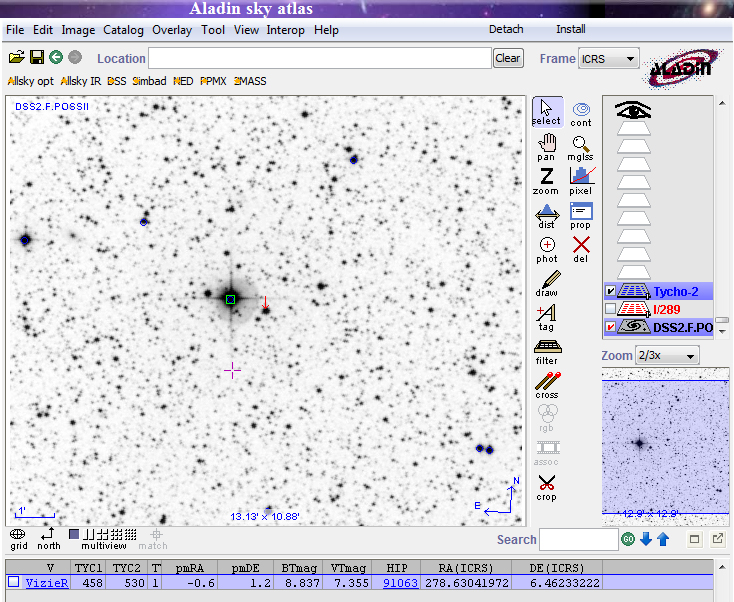The height and width of the screenshot is (602, 734).
Task: Click the Detach button
Action: click(506, 29)
